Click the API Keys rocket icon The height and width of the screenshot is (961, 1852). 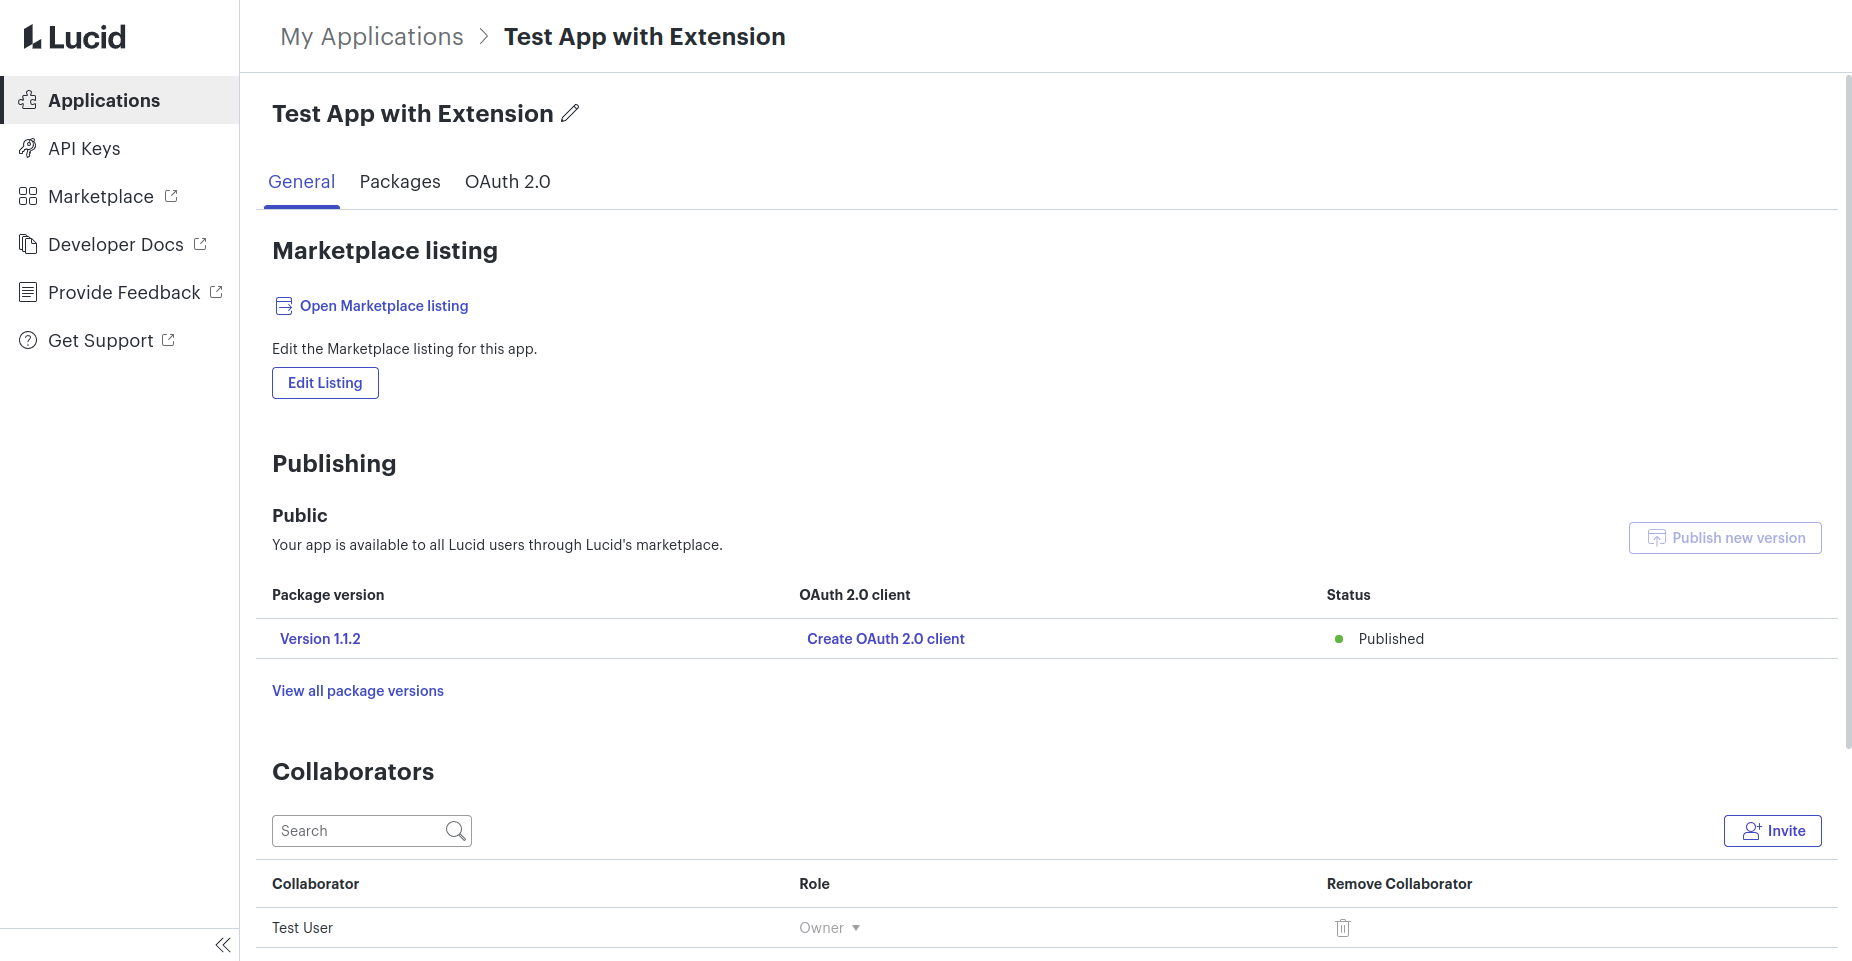tap(28, 148)
